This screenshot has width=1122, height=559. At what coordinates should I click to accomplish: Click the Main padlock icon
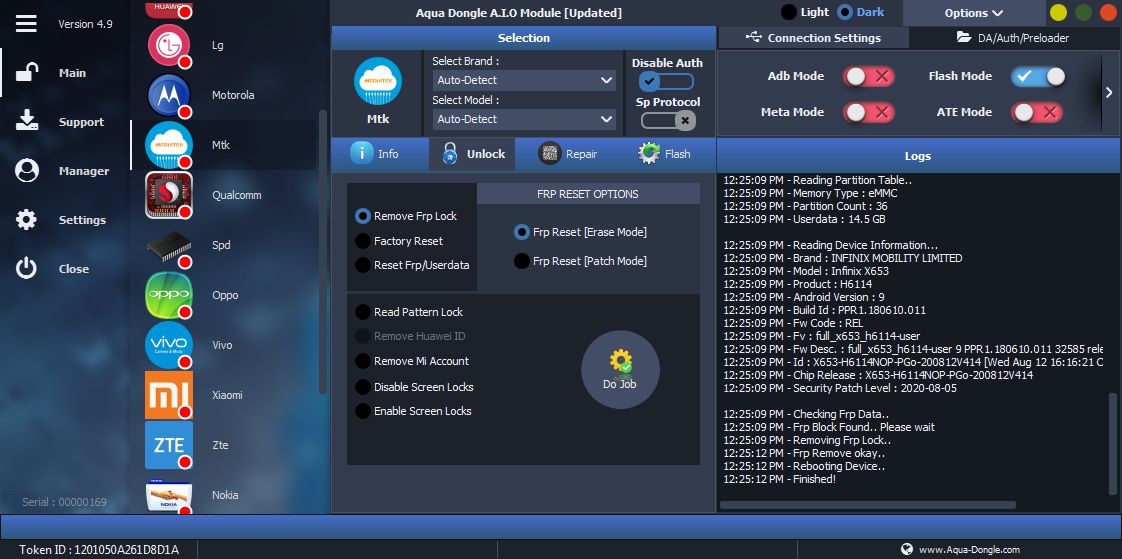click(26, 72)
